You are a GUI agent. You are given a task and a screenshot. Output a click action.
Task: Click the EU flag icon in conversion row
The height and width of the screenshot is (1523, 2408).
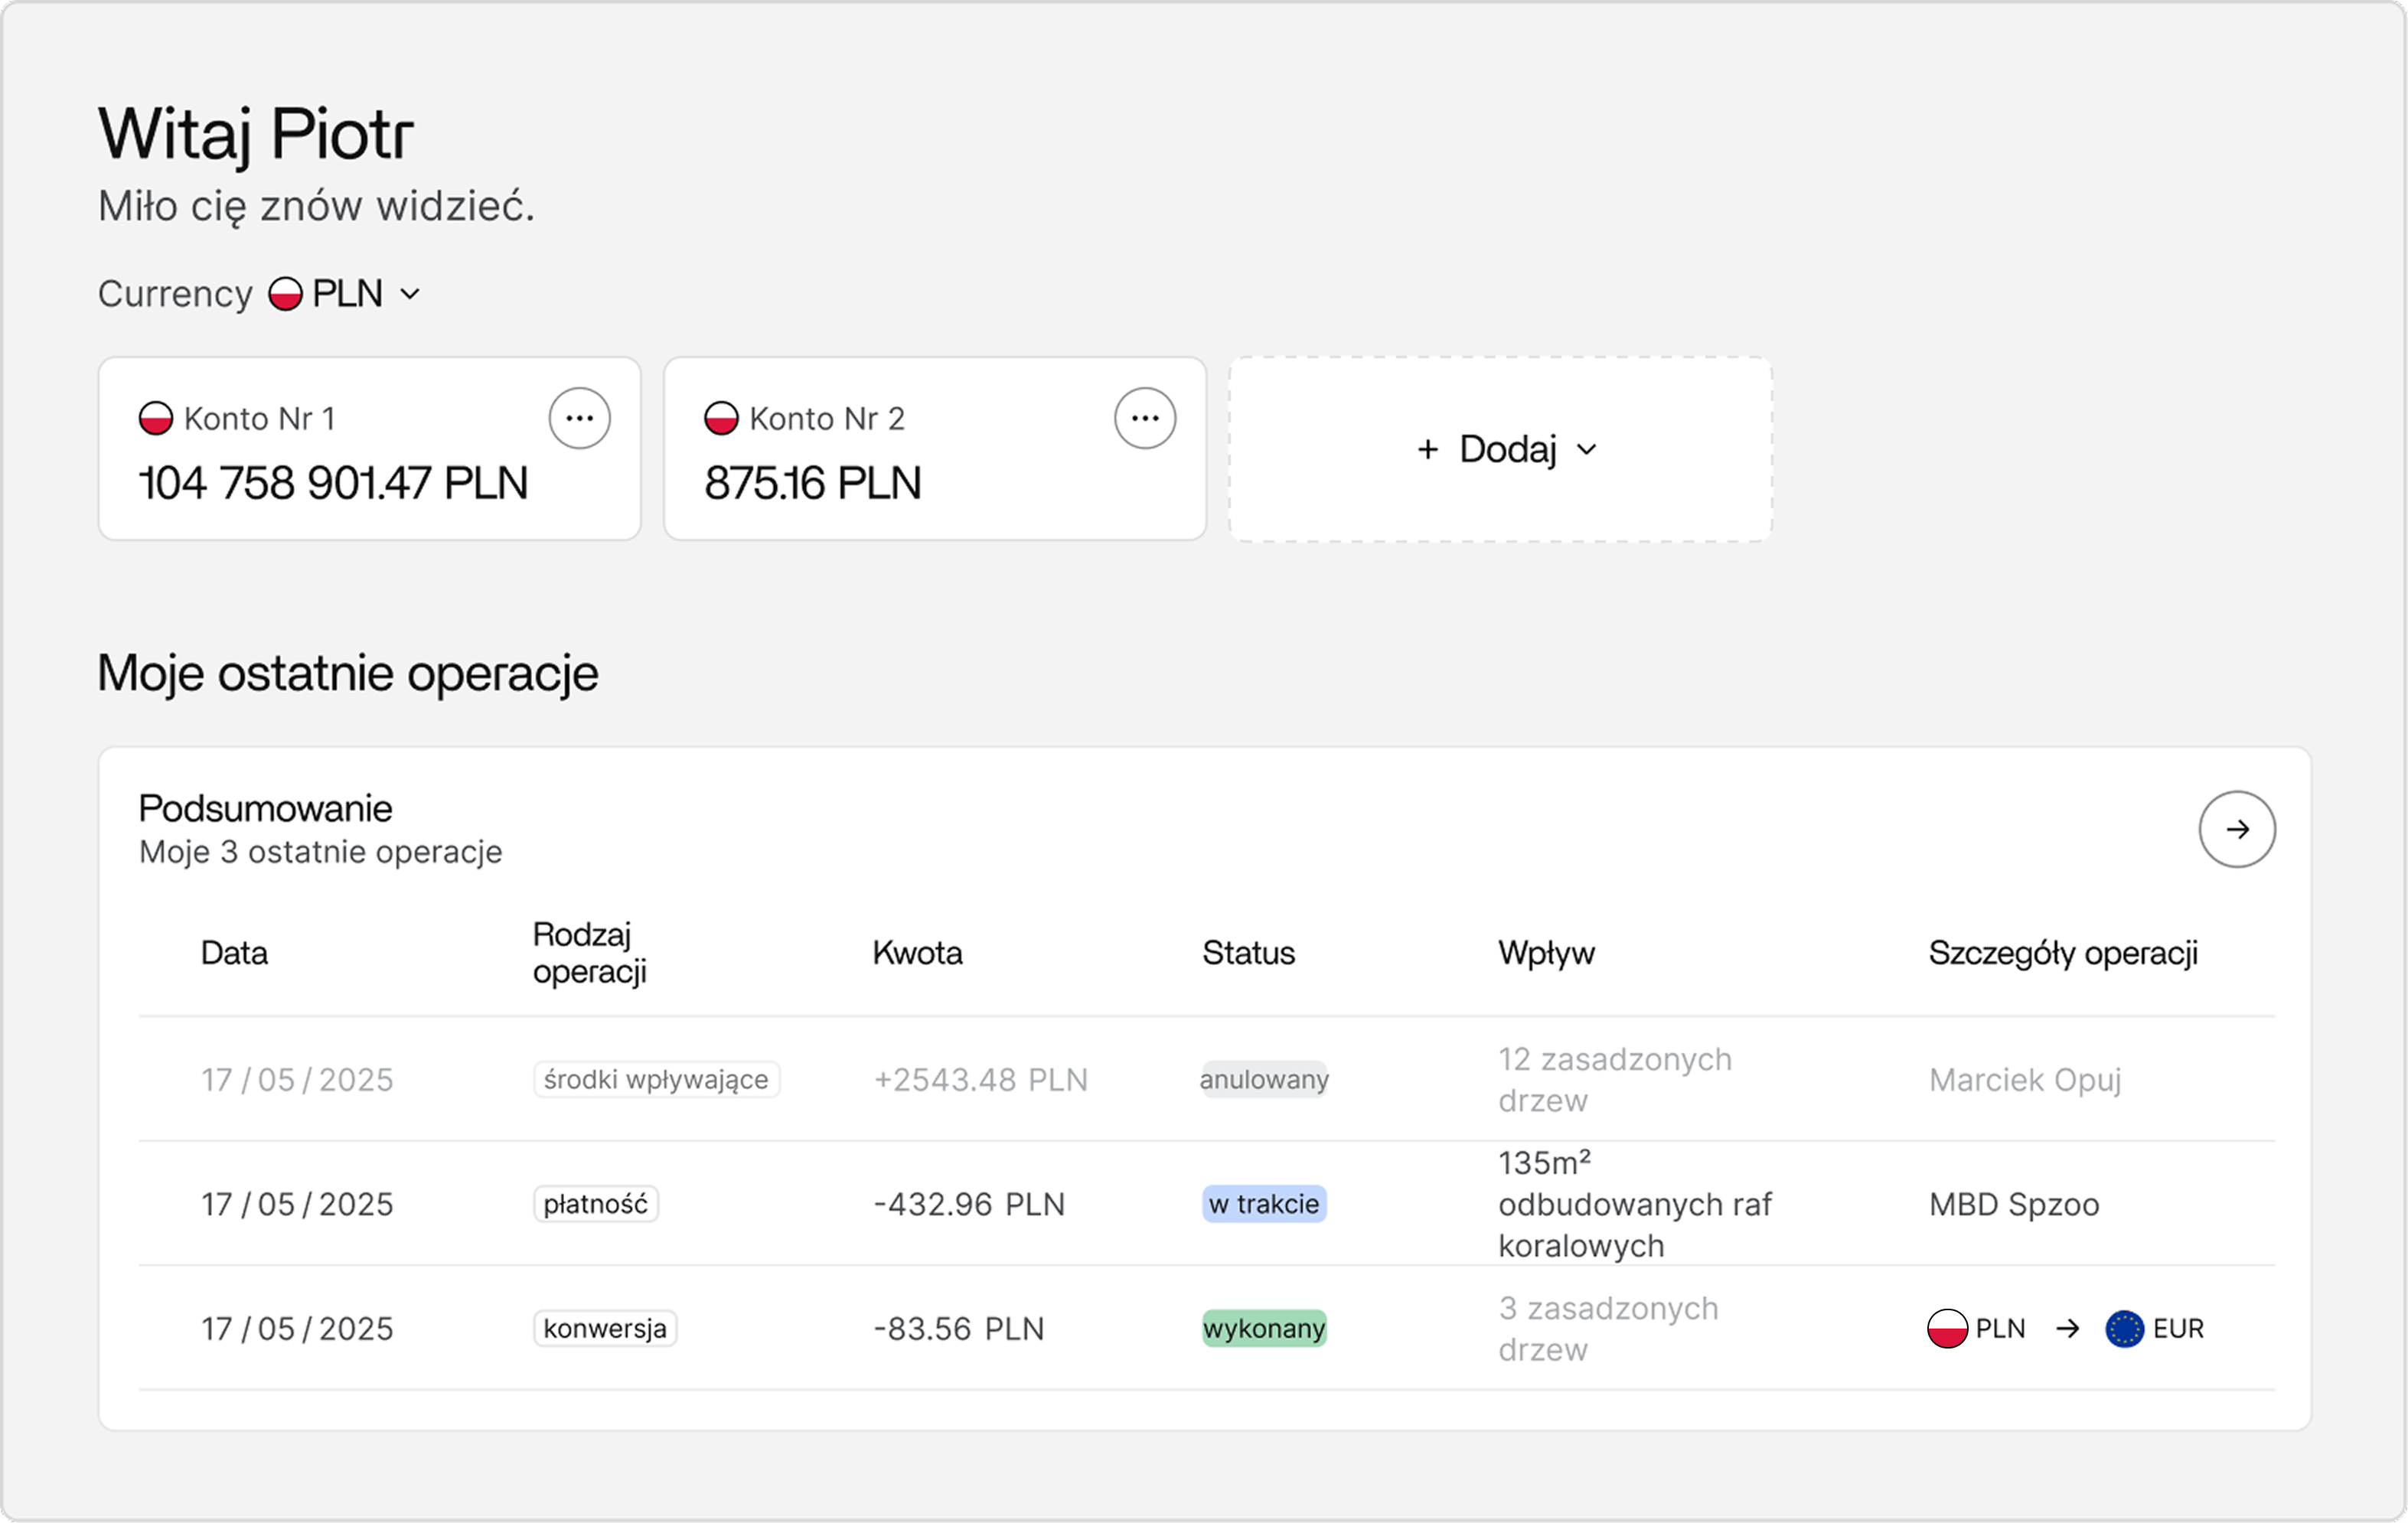pyautogui.click(x=2124, y=1329)
